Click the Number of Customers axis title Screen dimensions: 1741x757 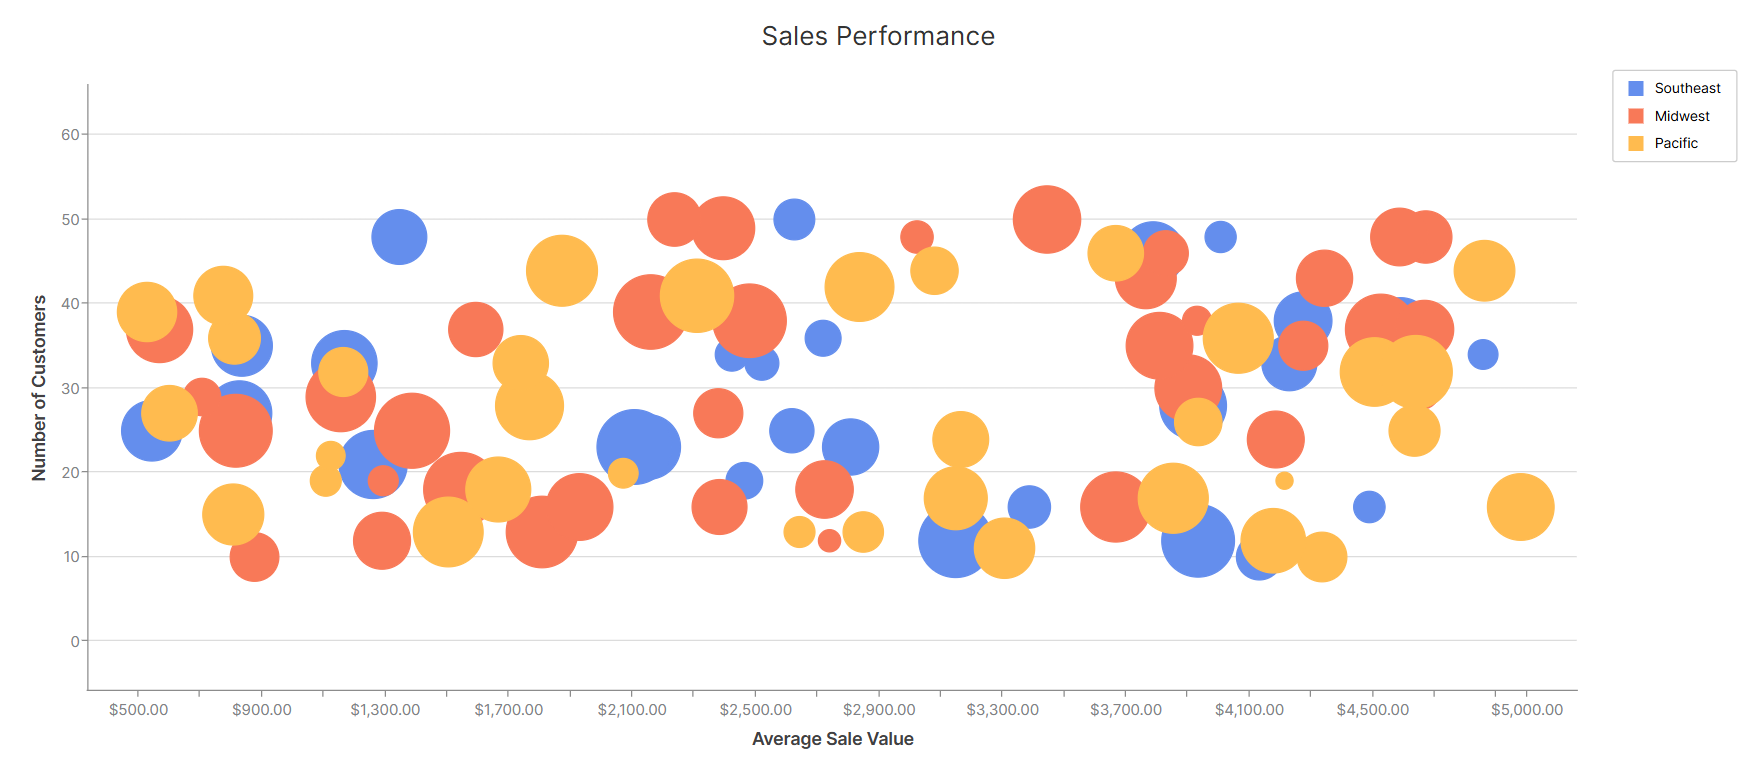pyautogui.click(x=39, y=388)
